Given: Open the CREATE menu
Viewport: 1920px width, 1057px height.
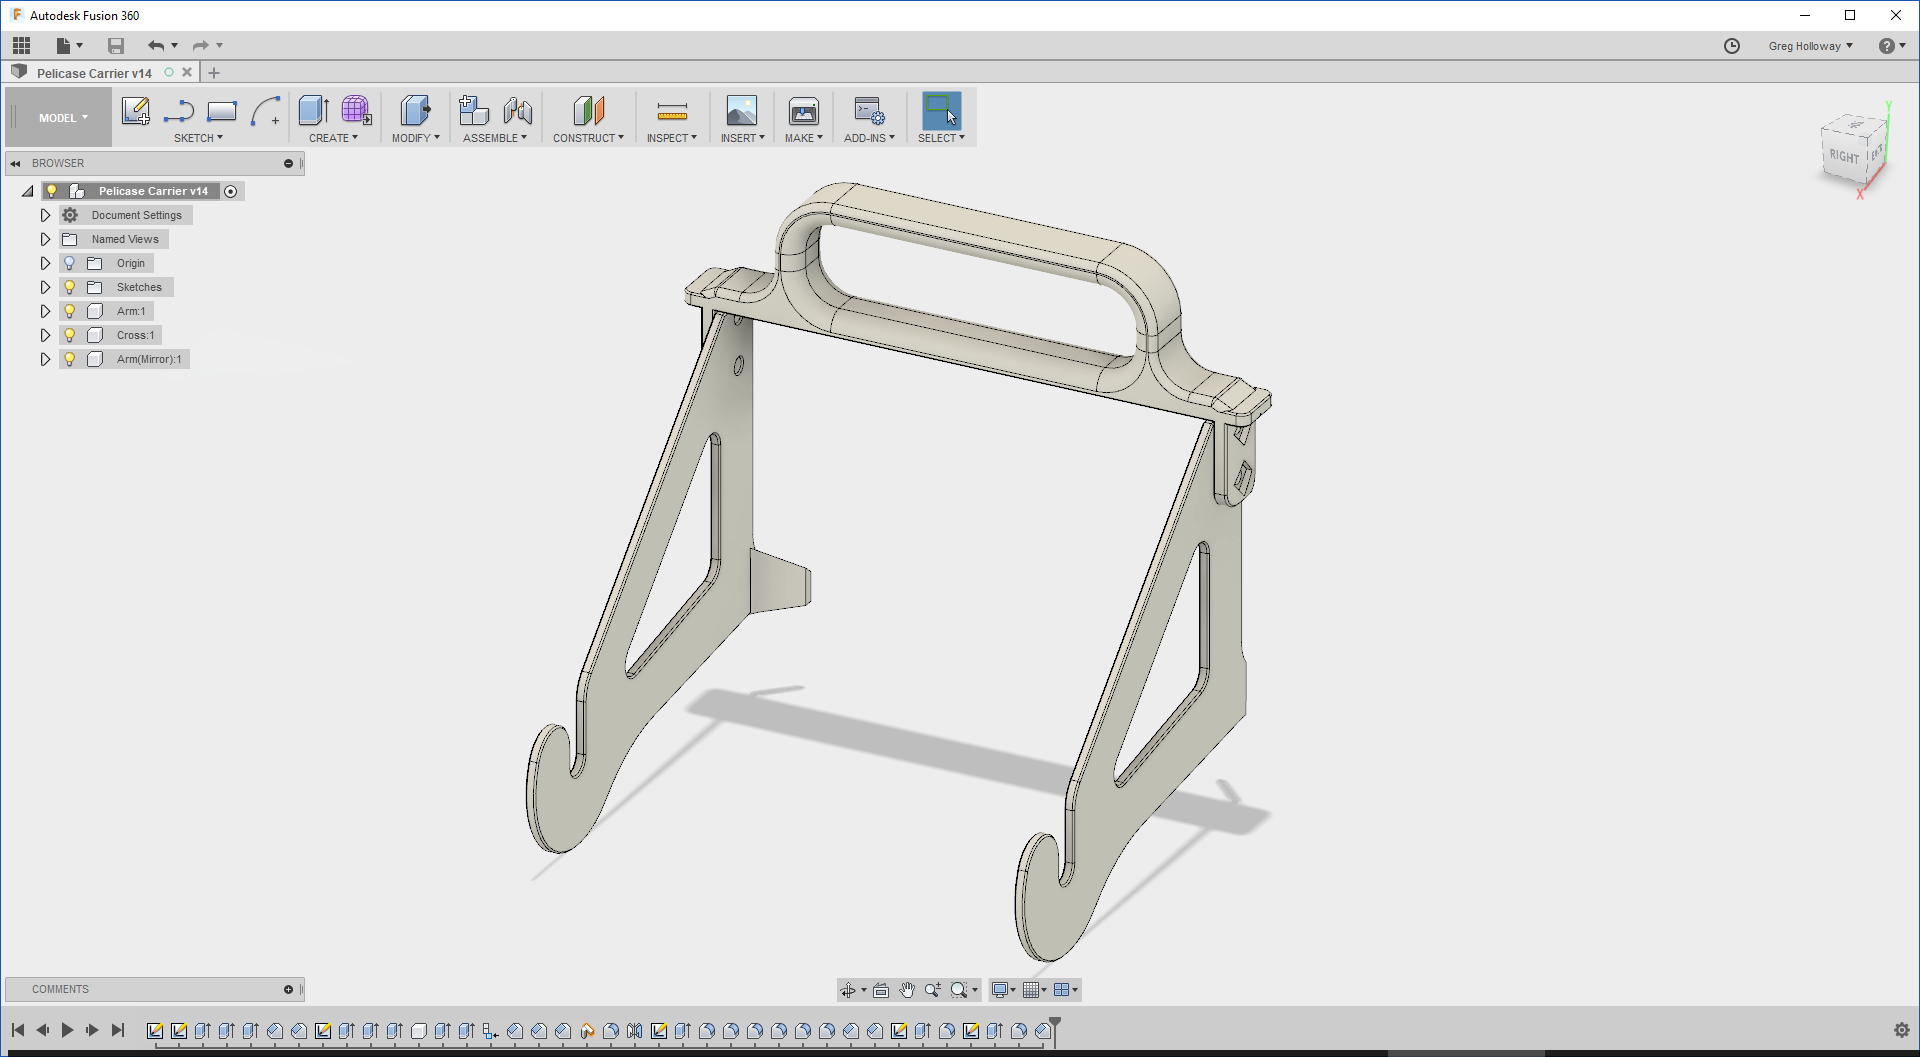Looking at the screenshot, I should [x=333, y=138].
